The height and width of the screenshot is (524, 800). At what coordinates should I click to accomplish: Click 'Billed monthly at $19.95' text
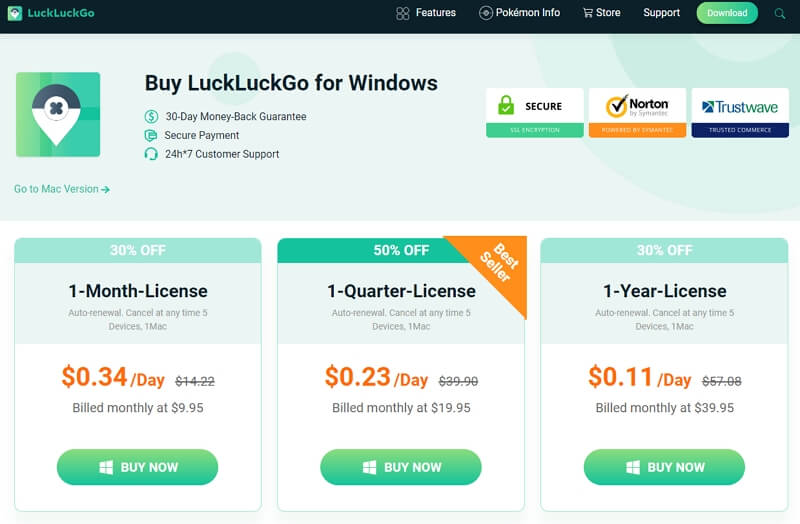pos(401,408)
